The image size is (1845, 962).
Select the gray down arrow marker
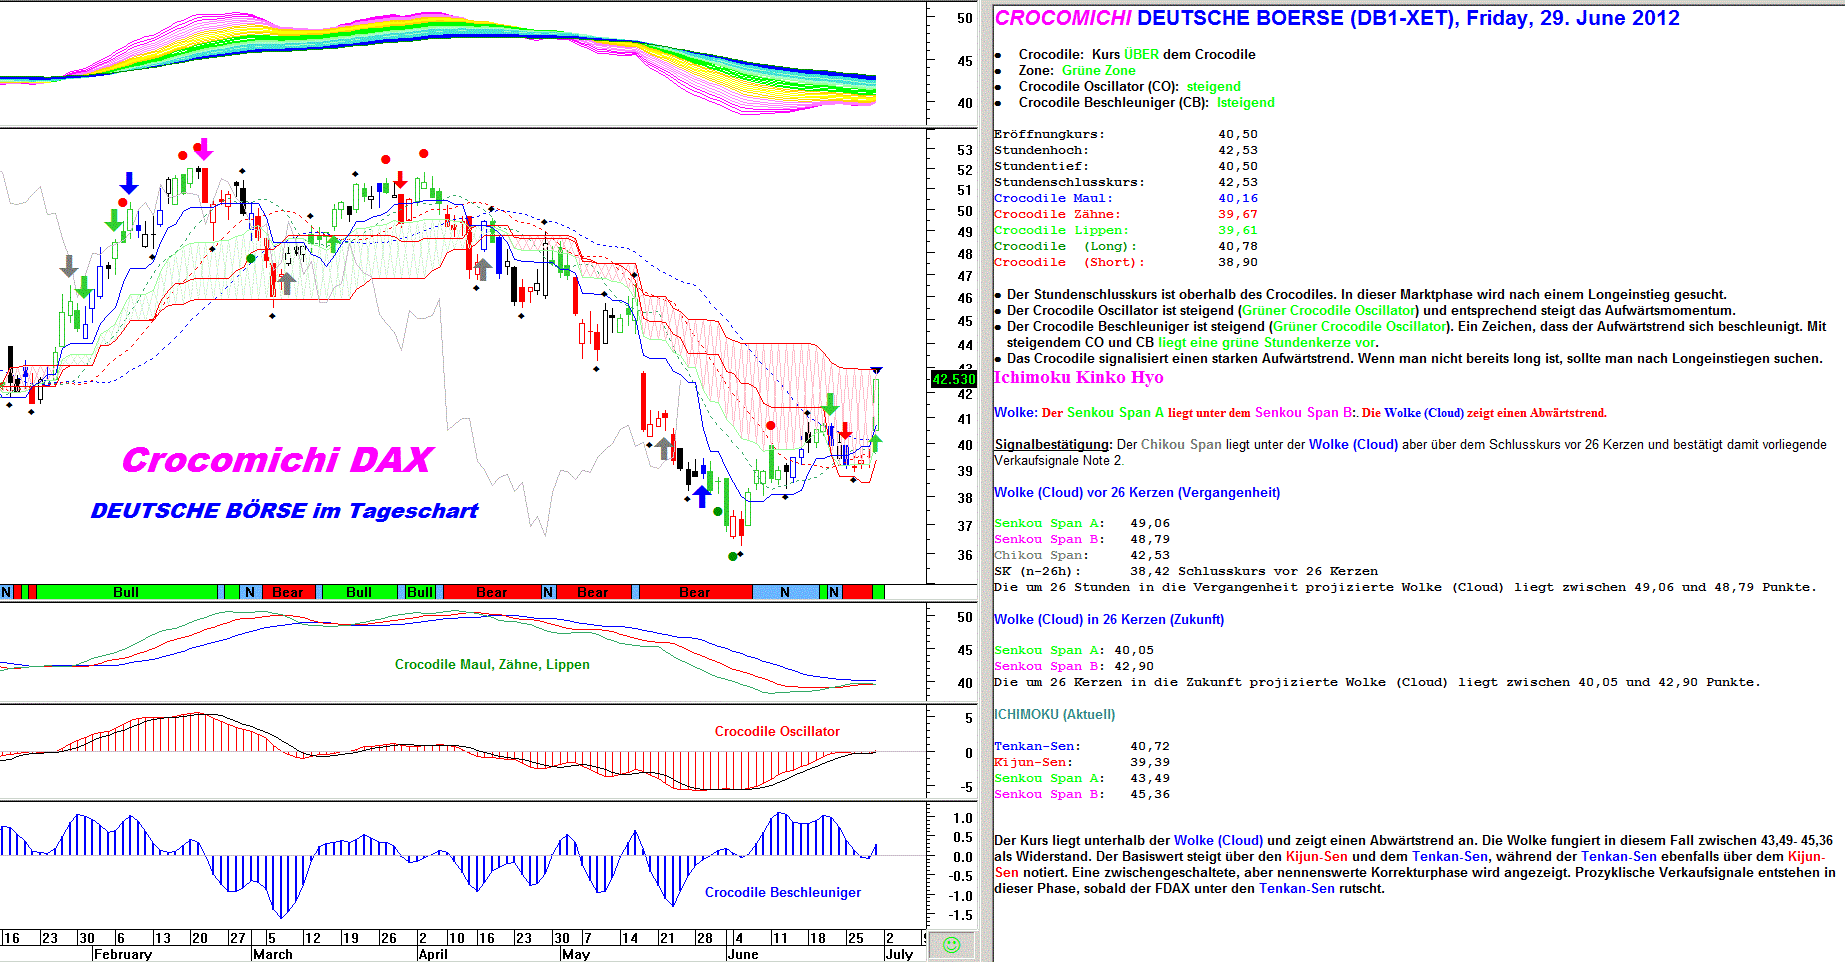coord(68,266)
